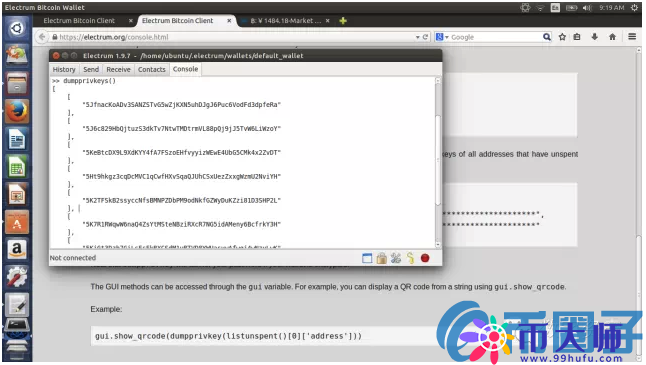Click the seed key icon
This screenshot has height=365, width=646.
[410, 258]
